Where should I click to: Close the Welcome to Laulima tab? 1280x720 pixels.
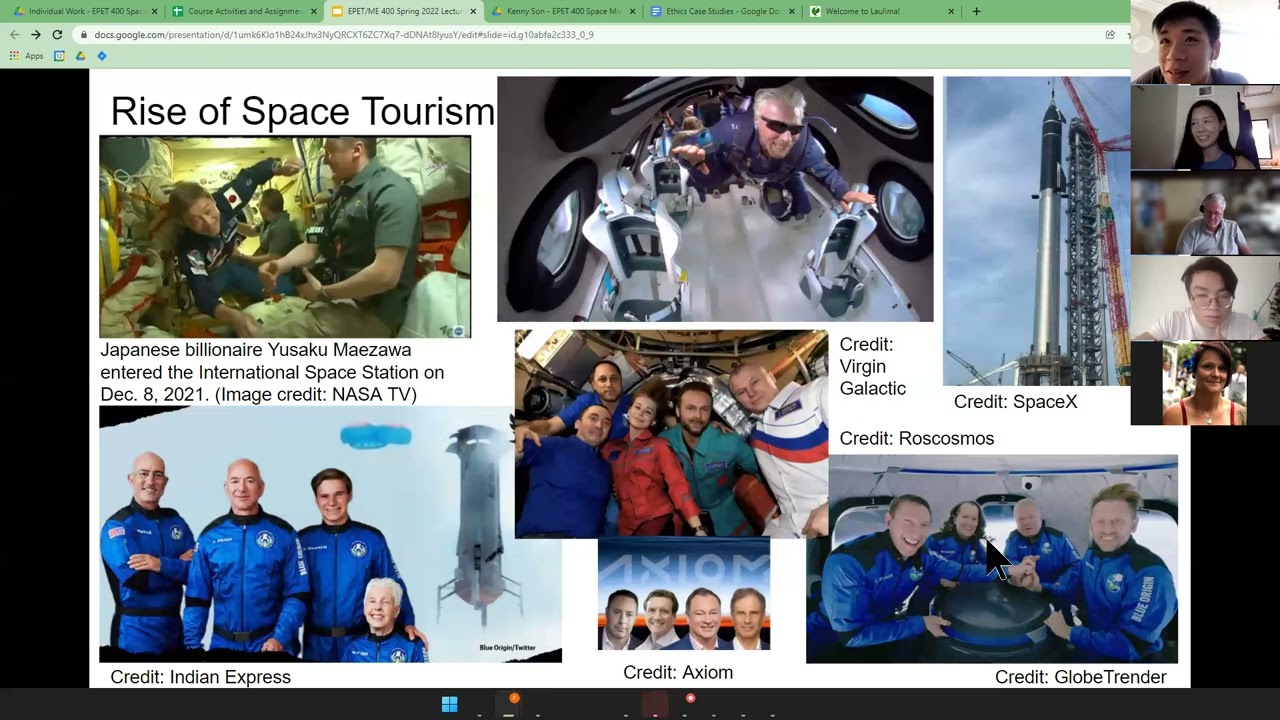[951, 11]
